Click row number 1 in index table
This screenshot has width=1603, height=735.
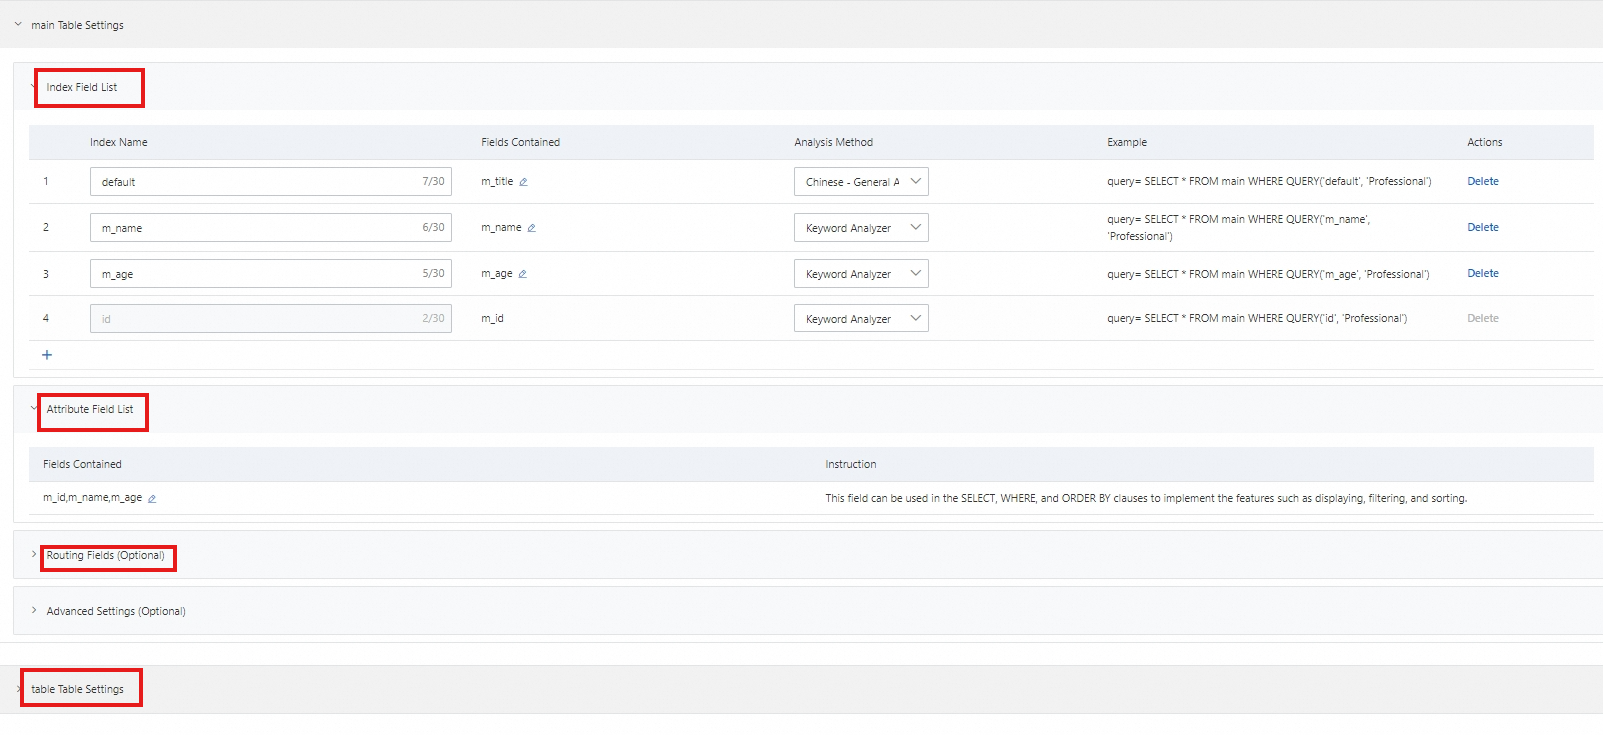[46, 181]
